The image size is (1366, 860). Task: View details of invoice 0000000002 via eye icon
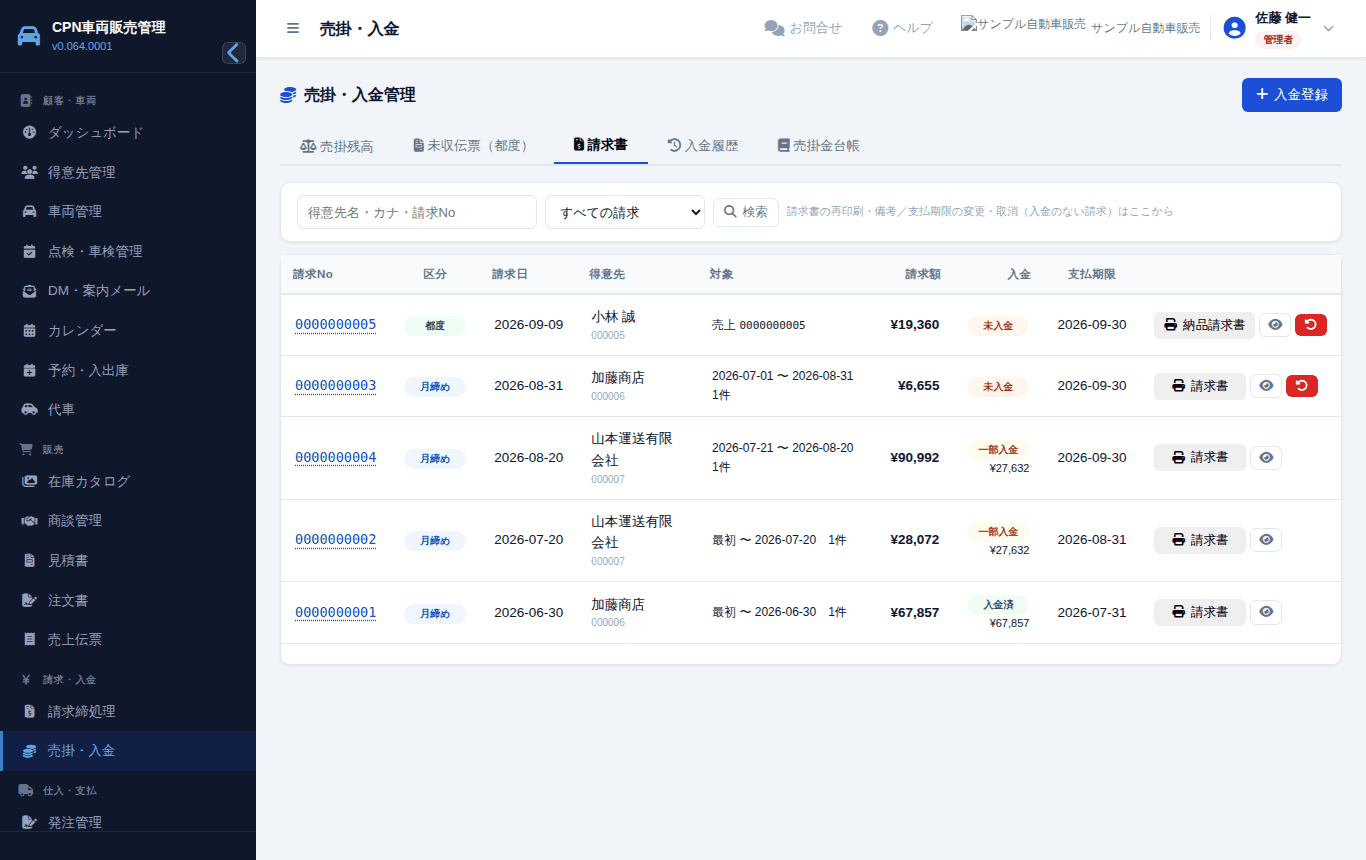click(x=1266, y=540)
